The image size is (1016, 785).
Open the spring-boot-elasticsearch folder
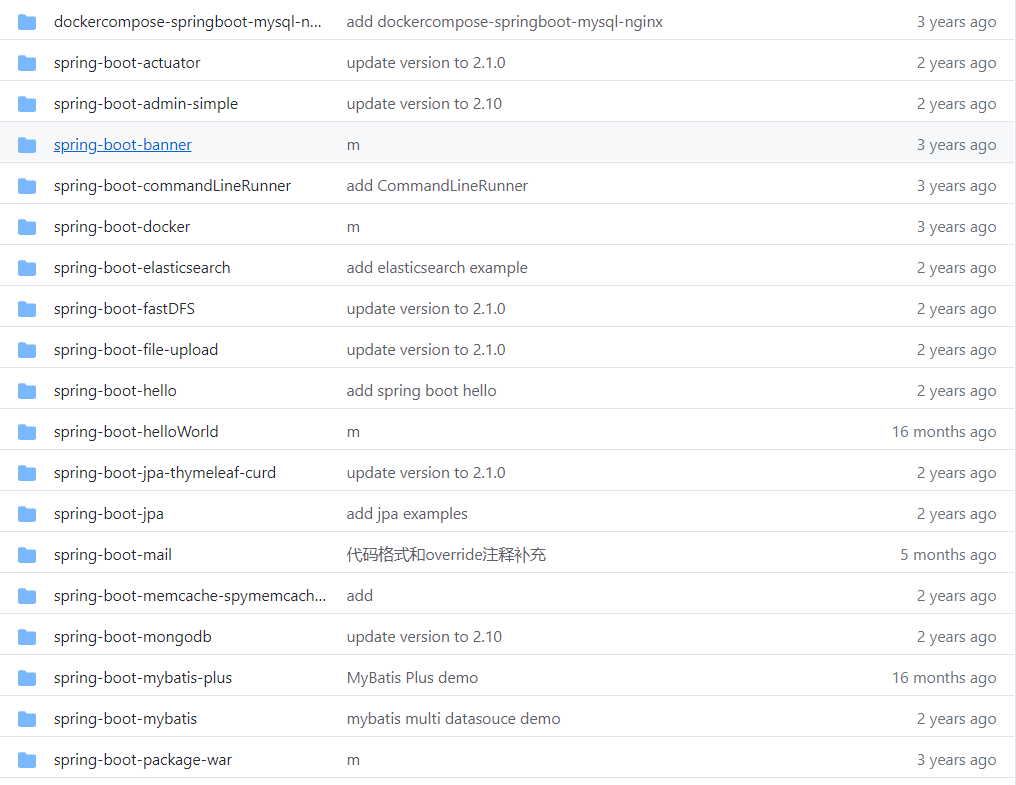click(142, 268)
